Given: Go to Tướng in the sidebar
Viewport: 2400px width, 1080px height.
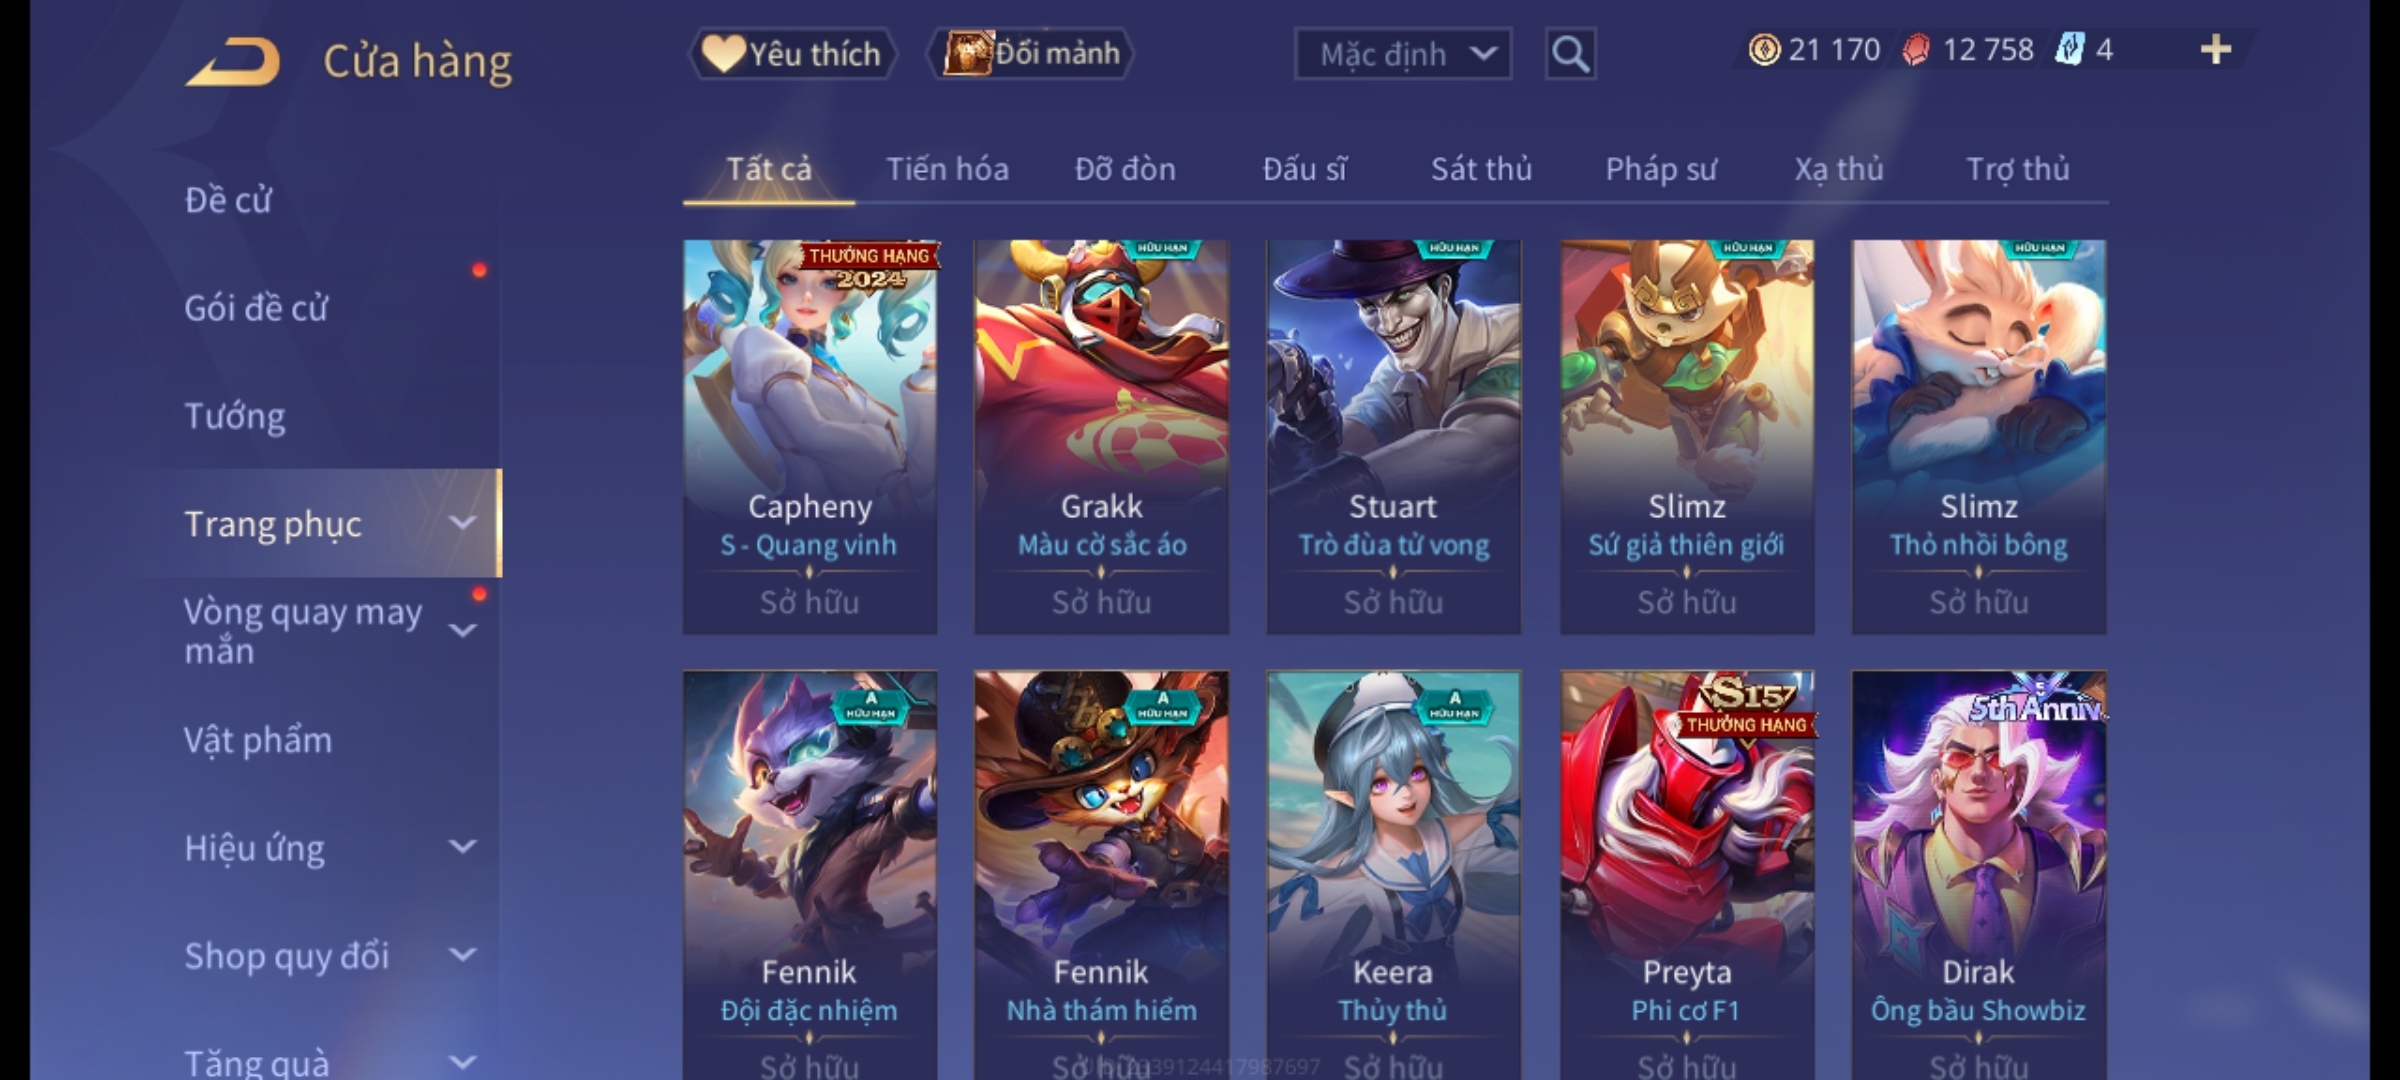Looking at the screenshot, I should 234,416.
